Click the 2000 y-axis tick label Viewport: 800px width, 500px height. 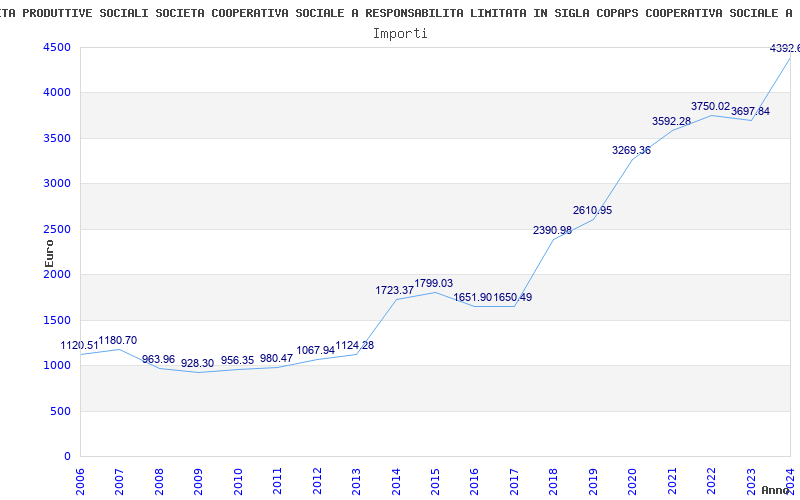click(58, 274)
